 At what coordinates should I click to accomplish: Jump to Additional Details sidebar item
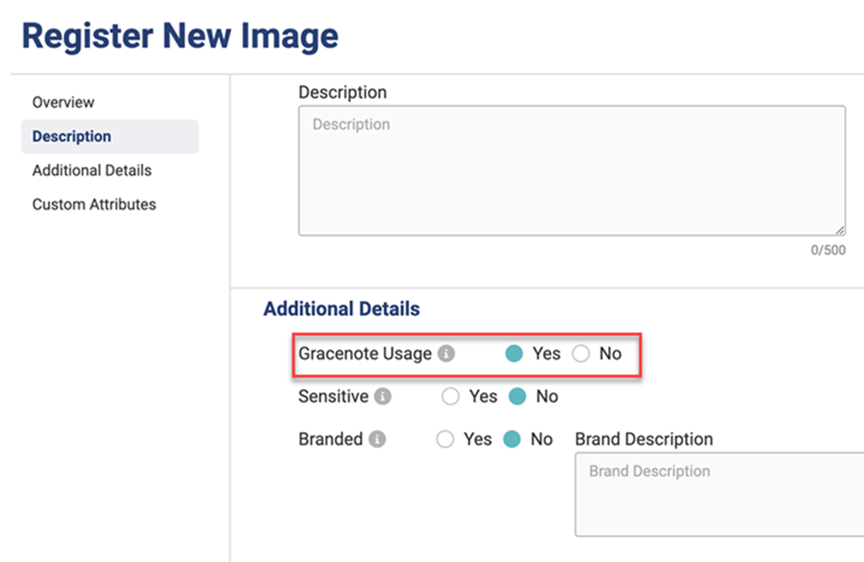pos(92,170)
